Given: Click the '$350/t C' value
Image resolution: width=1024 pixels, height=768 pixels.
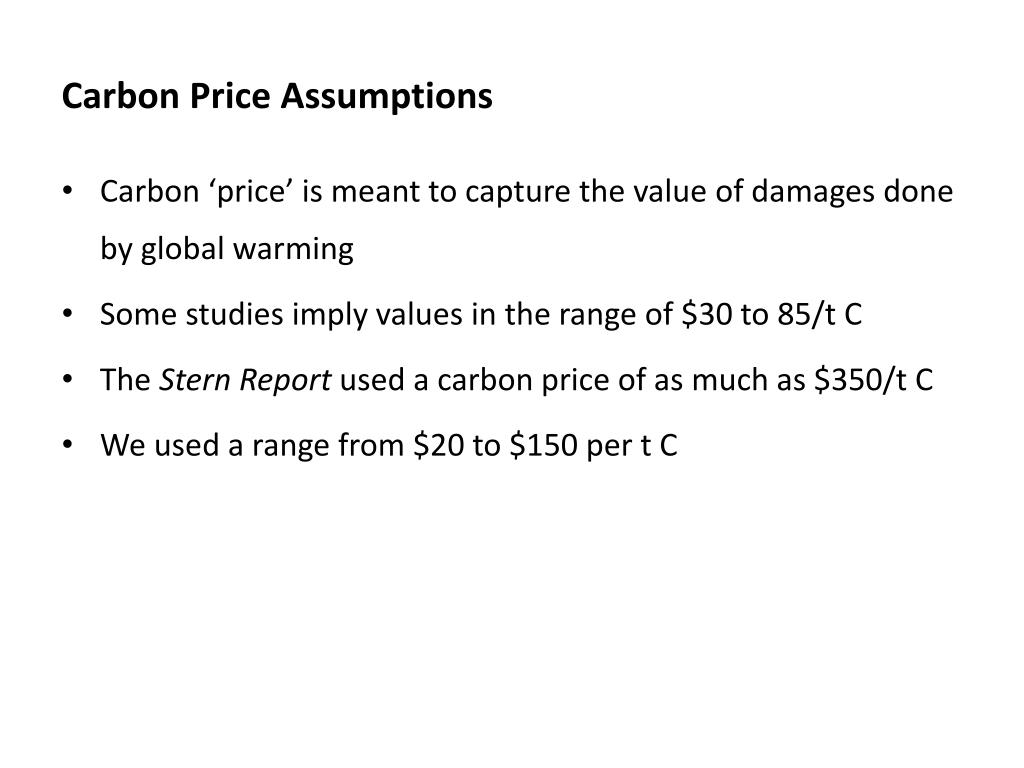Looking at the screenshot, I should [x=874, y=380].
